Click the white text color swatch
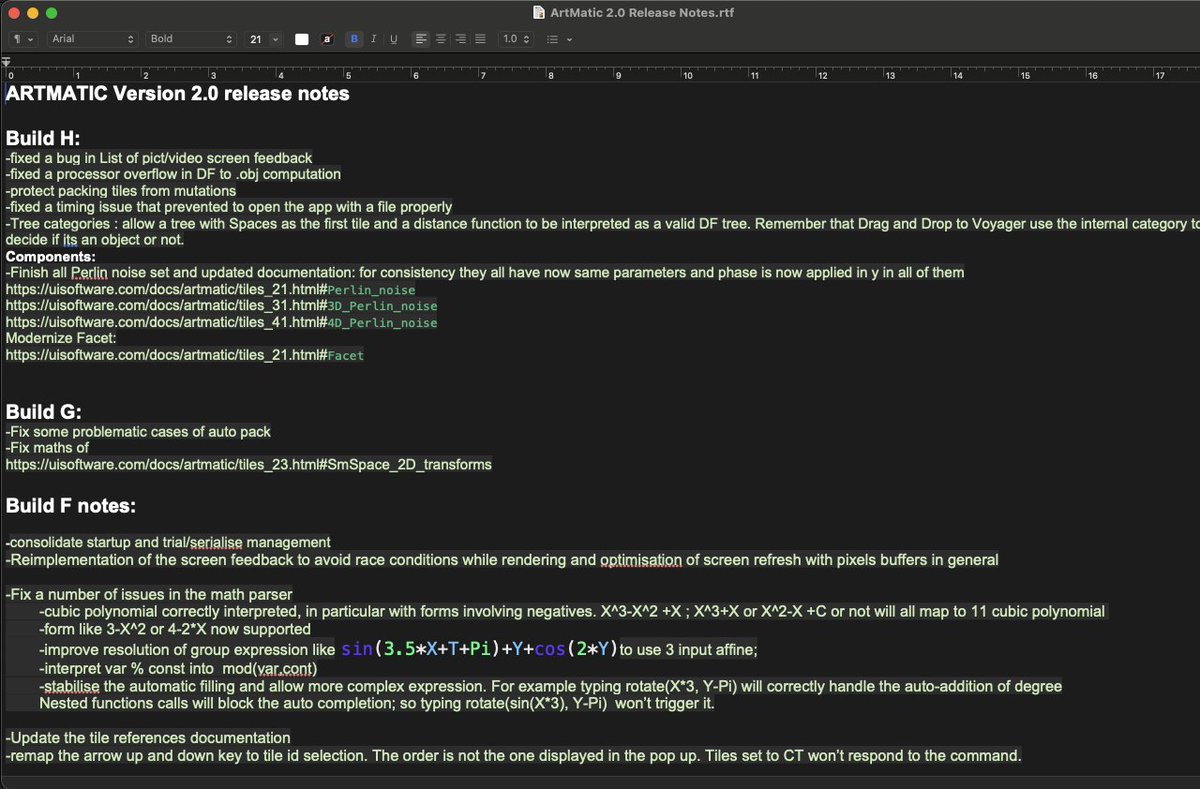Image resolution: width=1200 pixels, height=789 pixels. (x=302, y=39)
